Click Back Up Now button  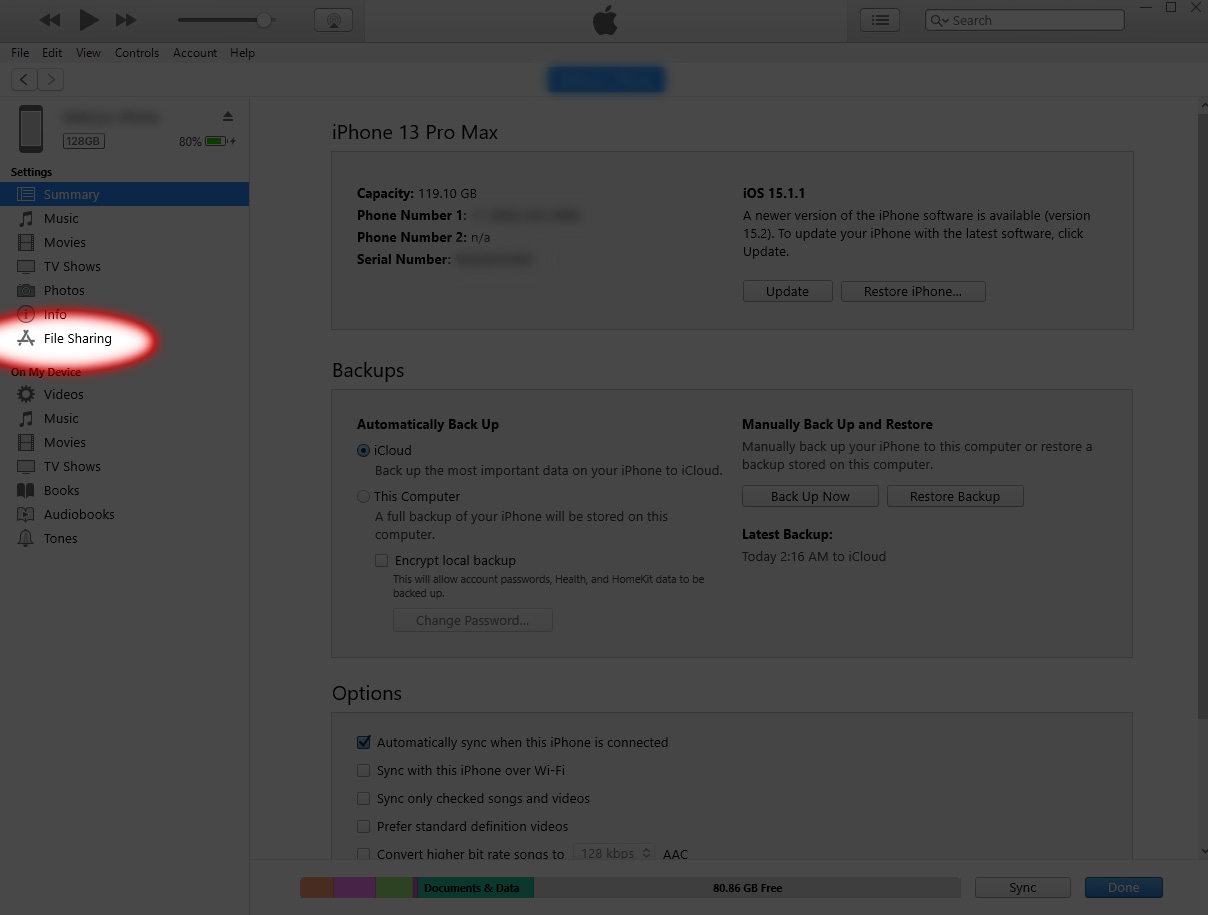pos(810,496)
